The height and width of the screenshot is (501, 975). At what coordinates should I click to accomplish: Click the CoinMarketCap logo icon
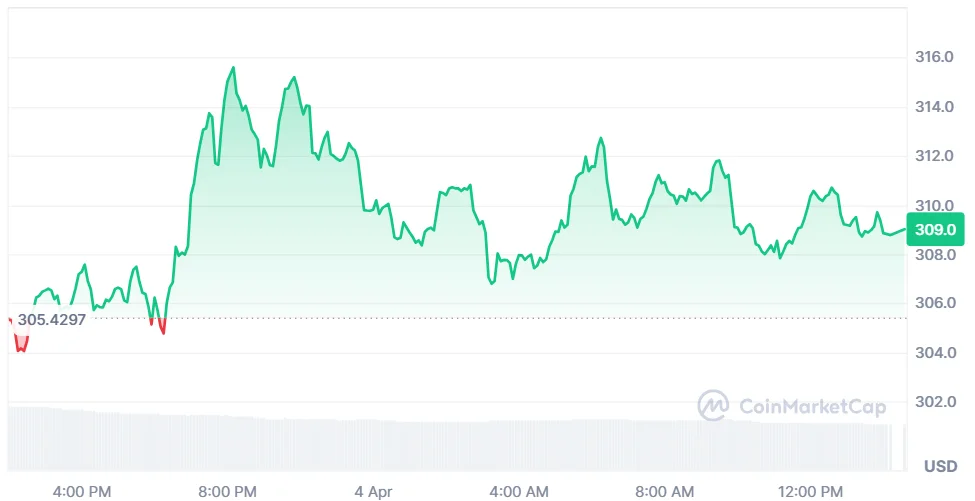(x=713, y=405)
